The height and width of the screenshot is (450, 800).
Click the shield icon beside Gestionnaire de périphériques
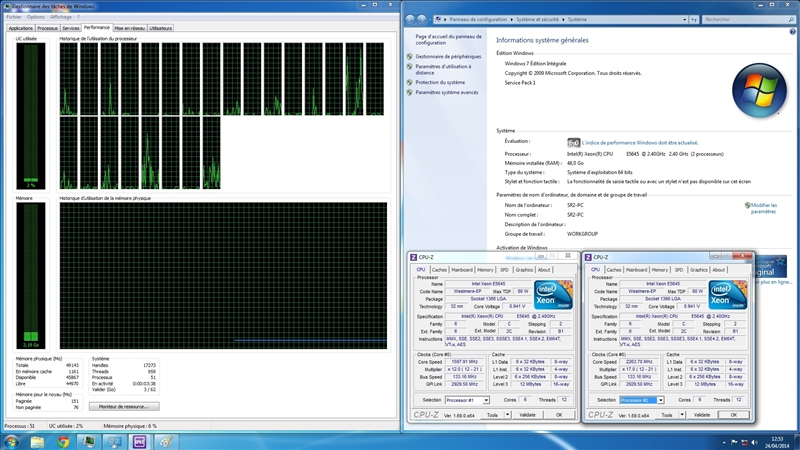(410, 57)
